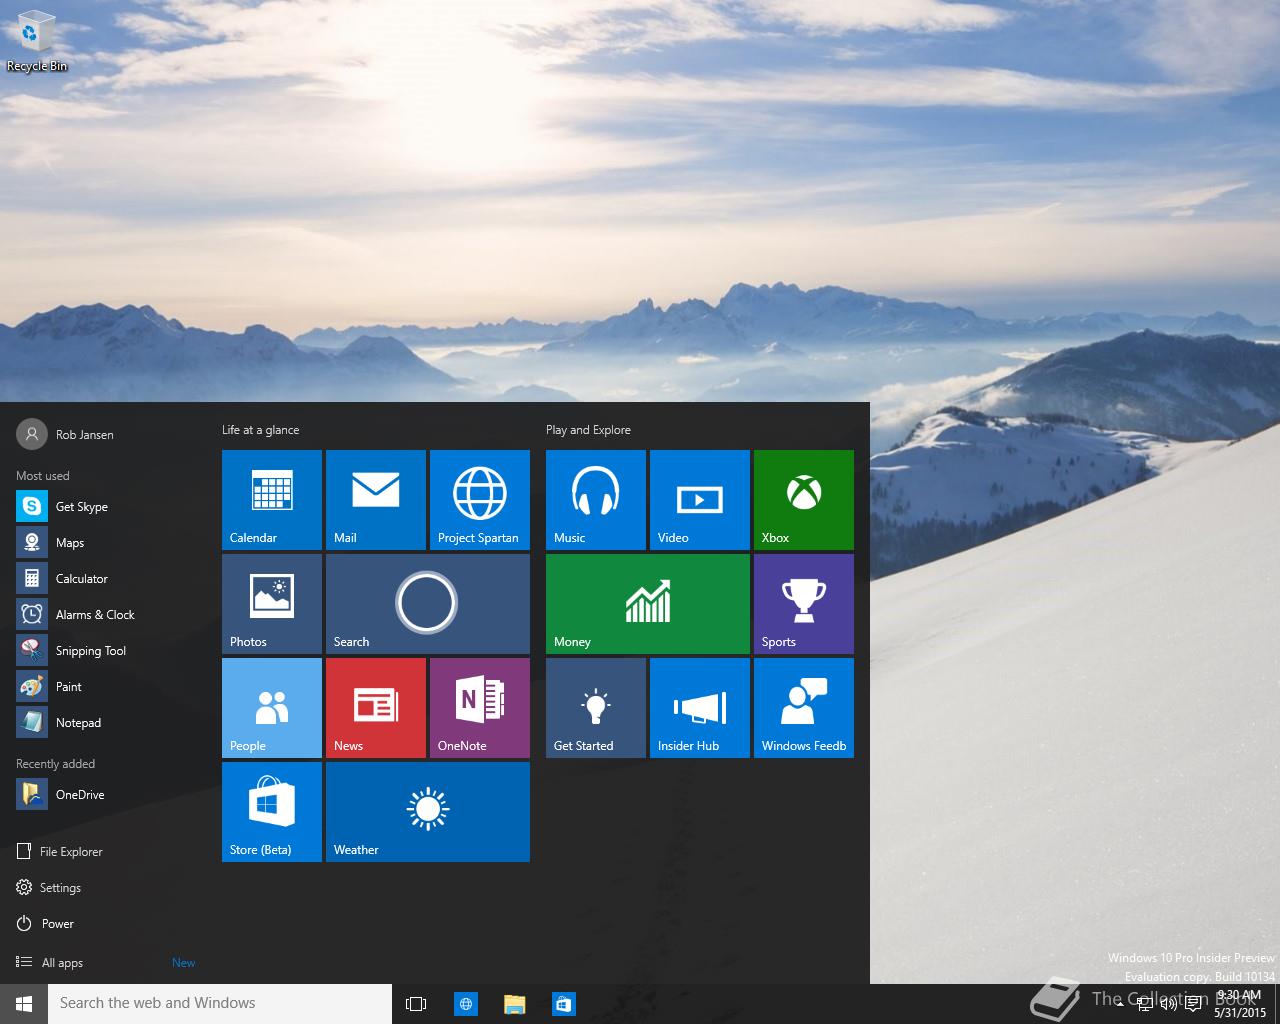Click the Search the web and Windows box
The width and height of the screenshot is (1280, 1024).
[x=220, y=1004]
